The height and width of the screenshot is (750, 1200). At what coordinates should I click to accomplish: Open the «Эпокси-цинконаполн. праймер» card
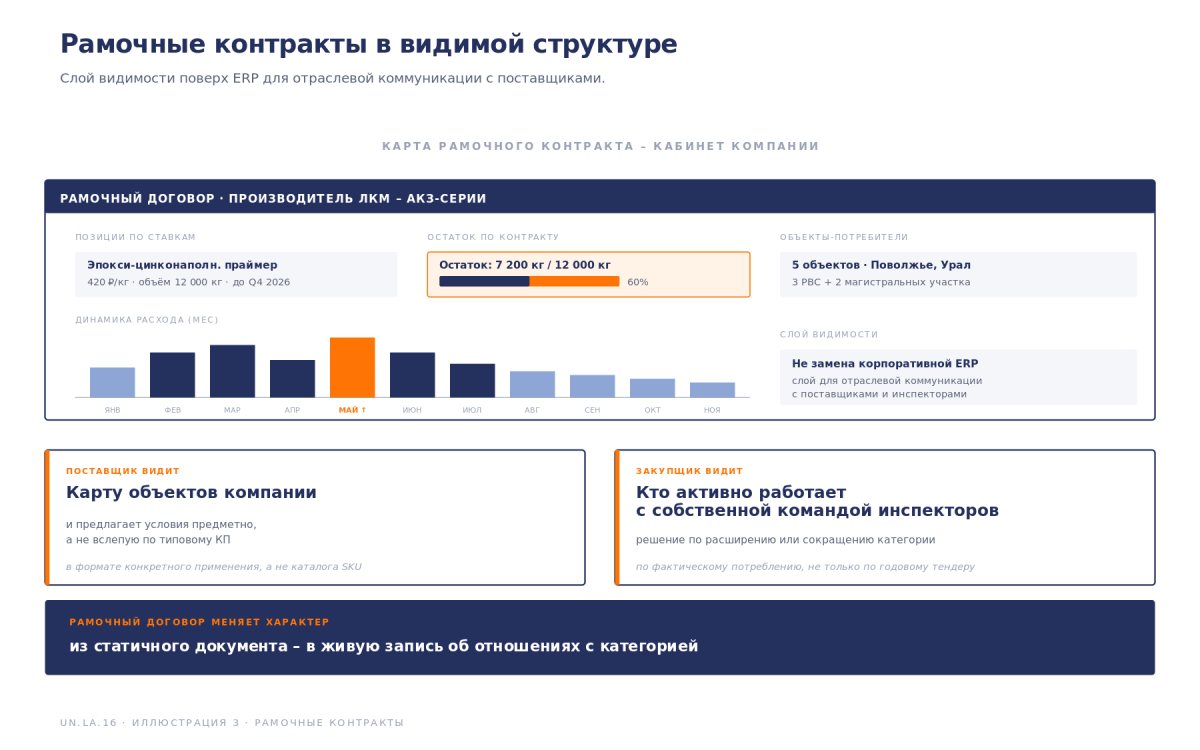236,274
